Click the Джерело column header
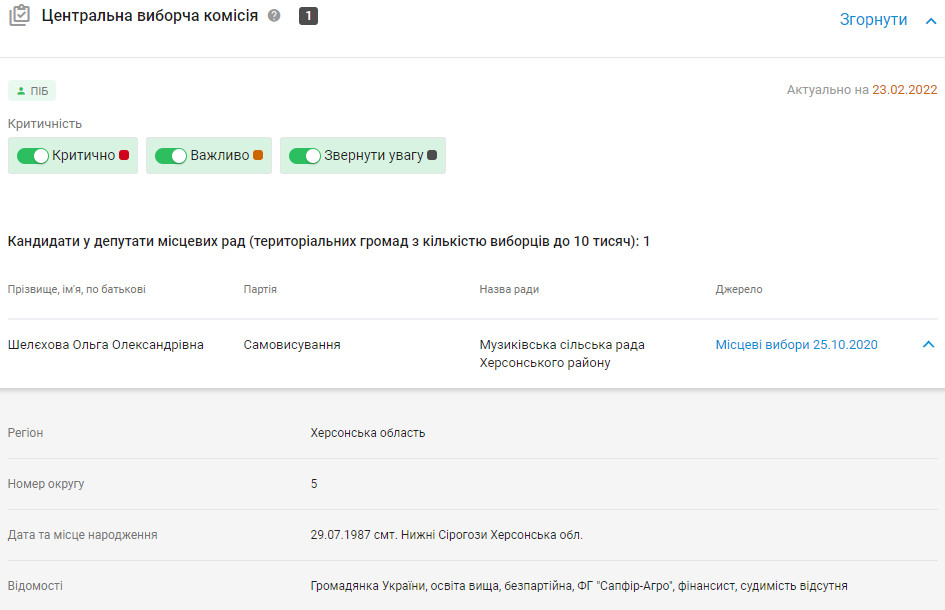 739,290
